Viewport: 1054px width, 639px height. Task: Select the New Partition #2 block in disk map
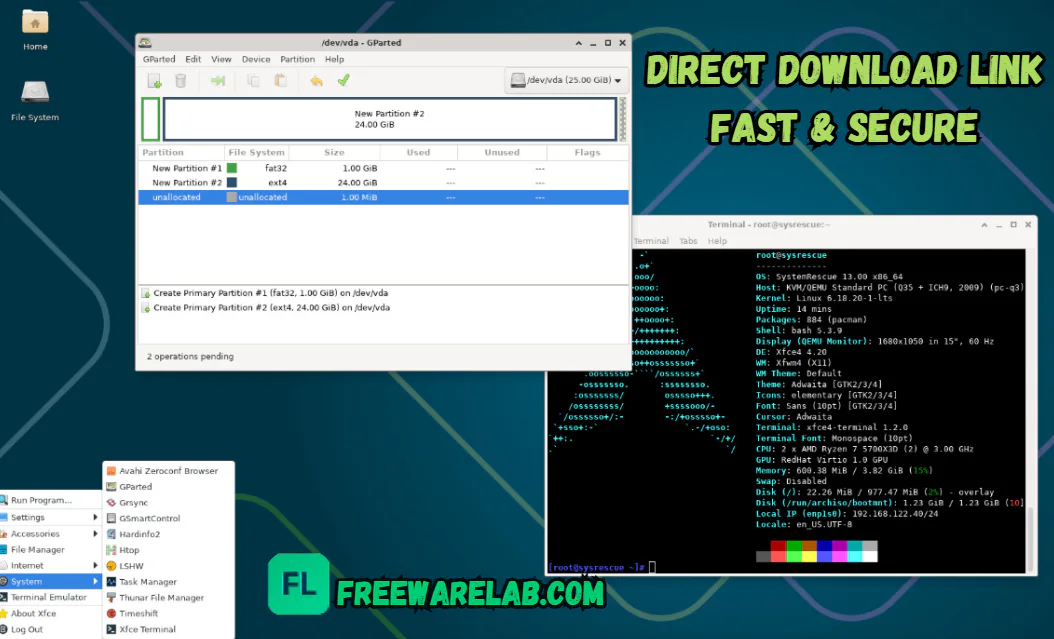[390, 119]
